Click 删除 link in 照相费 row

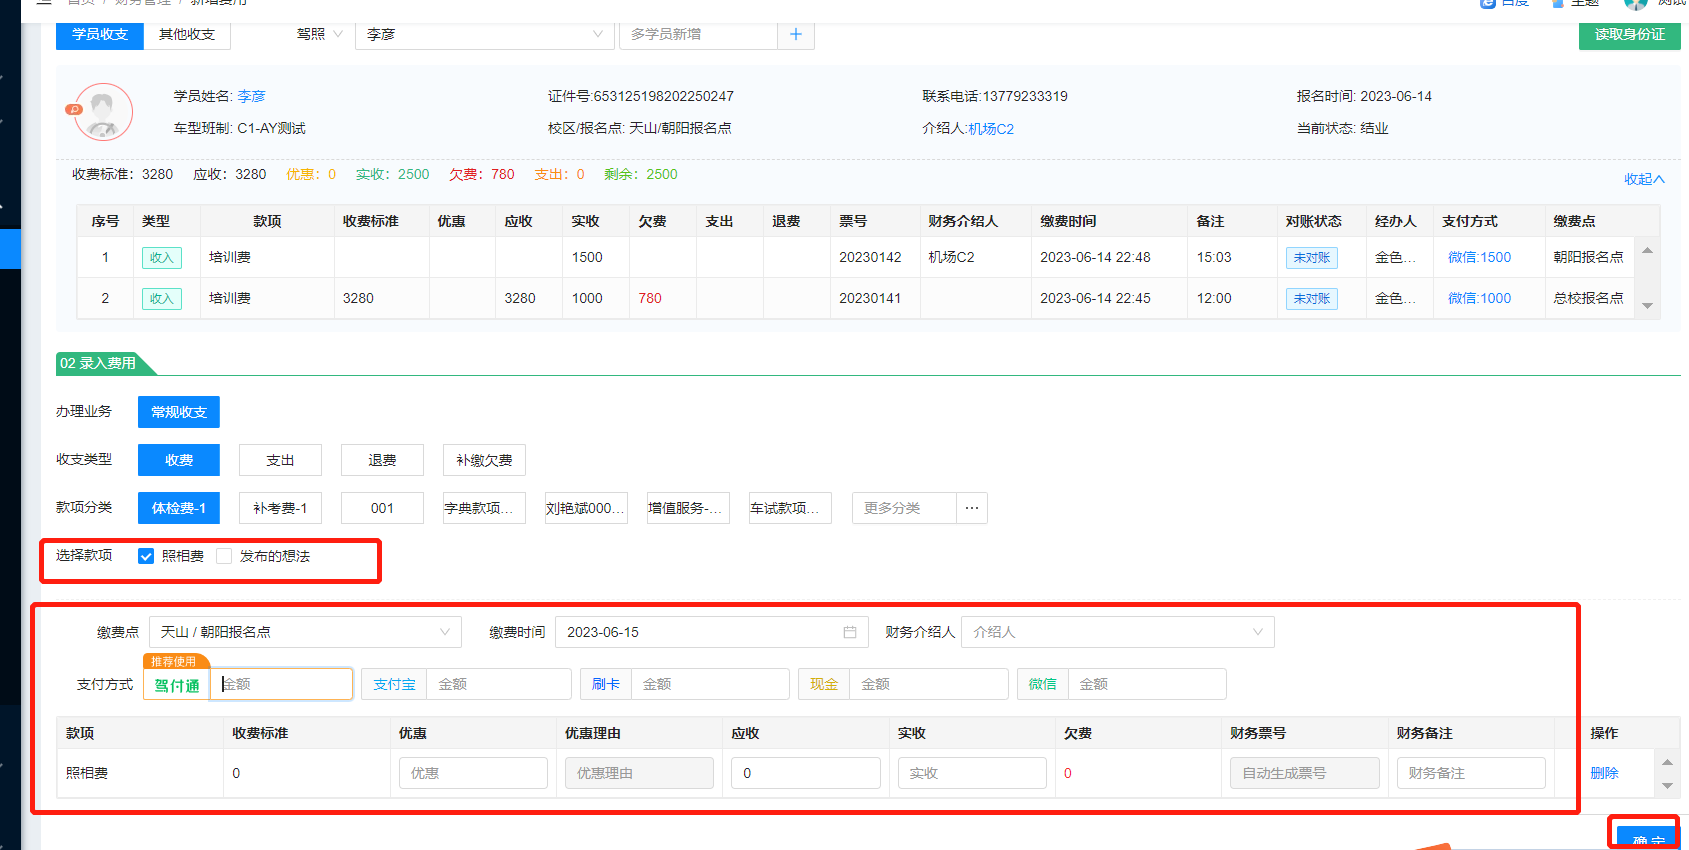1604,773
